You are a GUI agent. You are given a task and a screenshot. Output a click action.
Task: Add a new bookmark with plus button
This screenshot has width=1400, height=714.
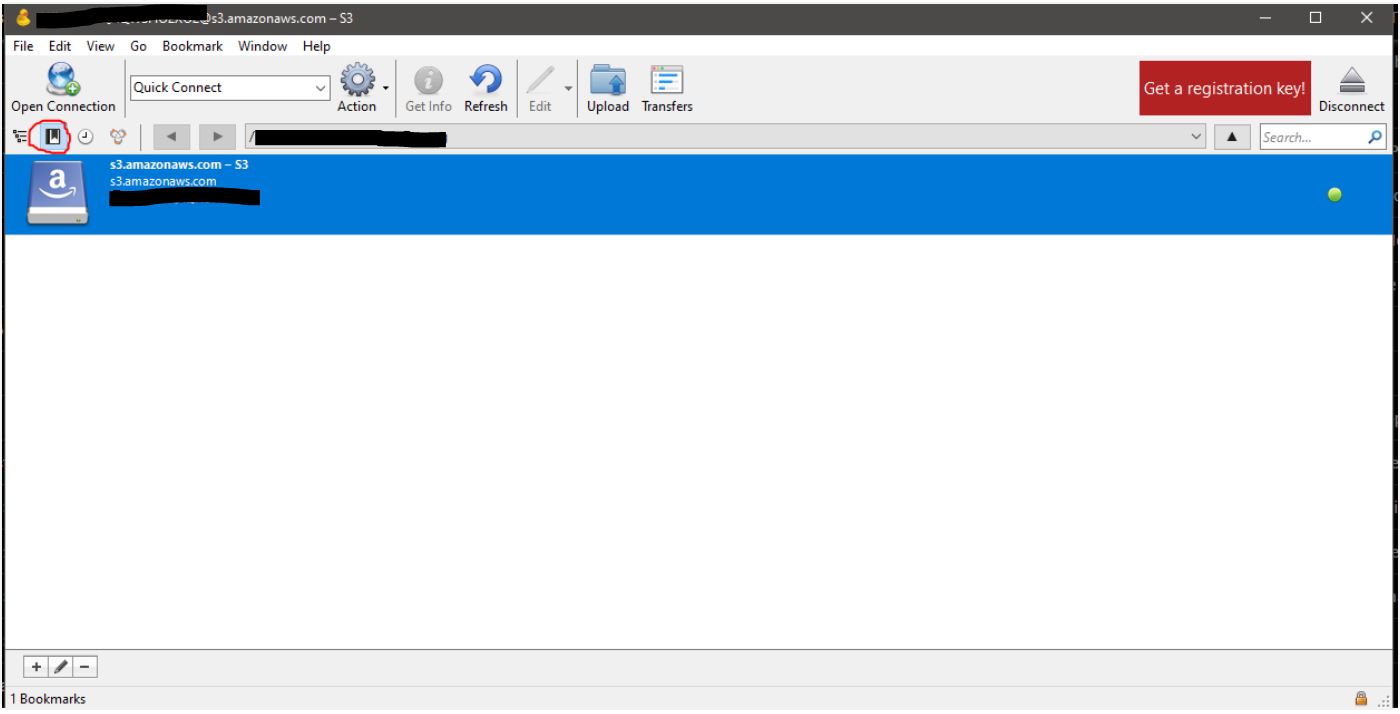36,666
